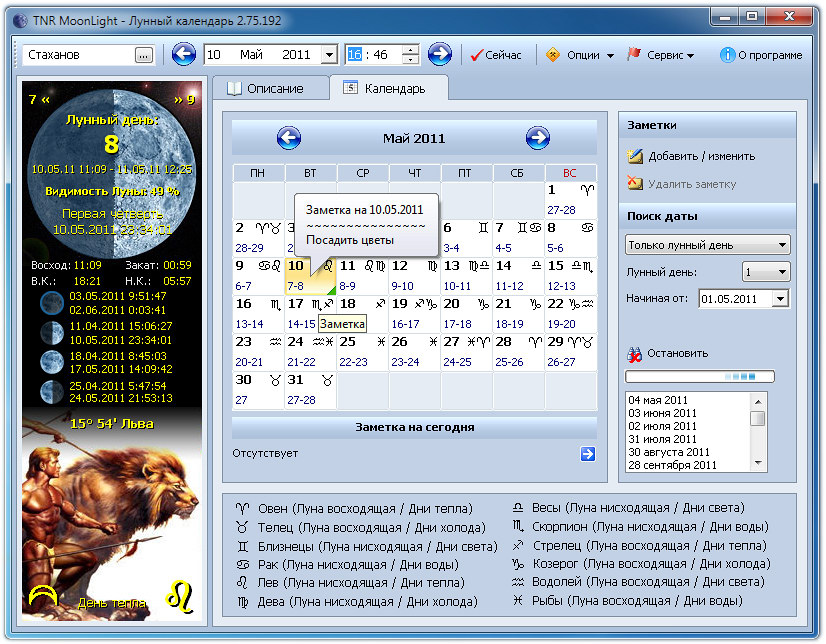Select May 20 in calendar
This screenshot has height=644, width=826.
(x=466, y=314)
